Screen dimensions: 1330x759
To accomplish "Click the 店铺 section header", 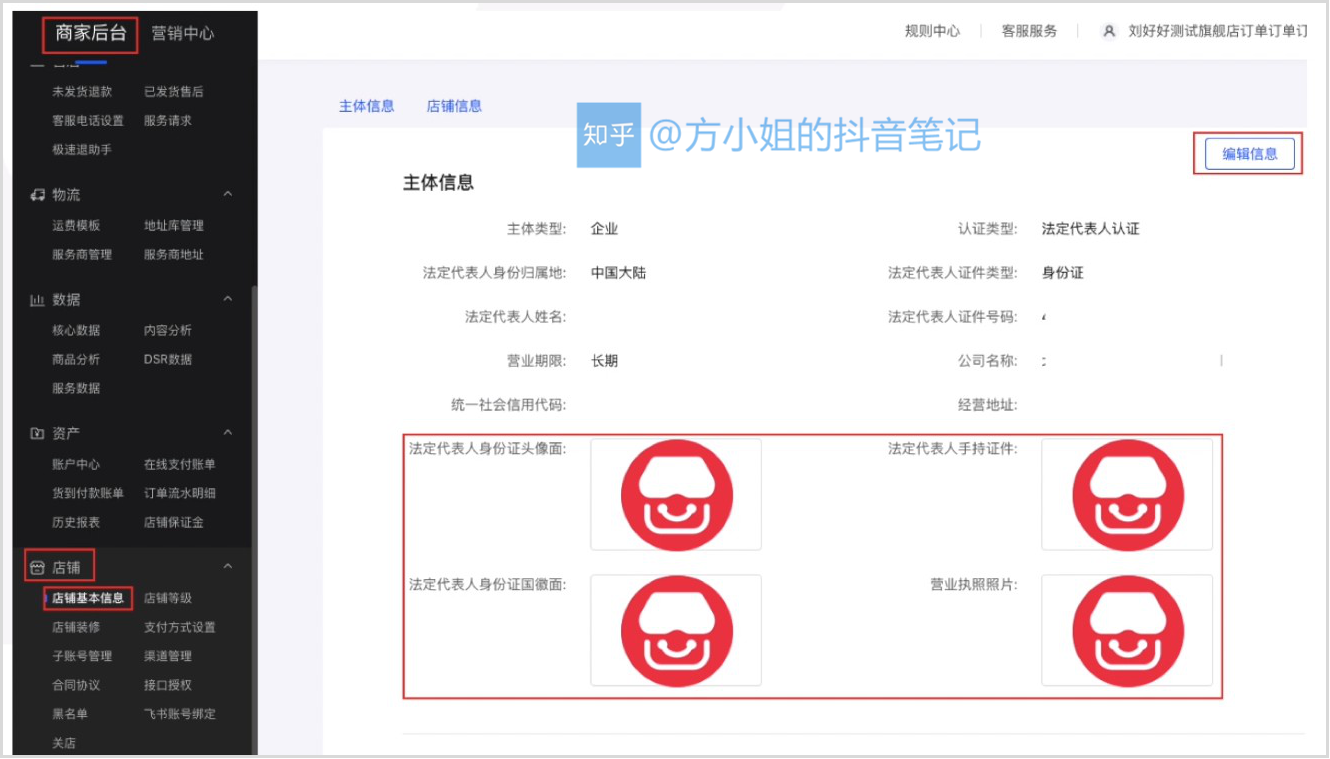I will tap(133, 567).
